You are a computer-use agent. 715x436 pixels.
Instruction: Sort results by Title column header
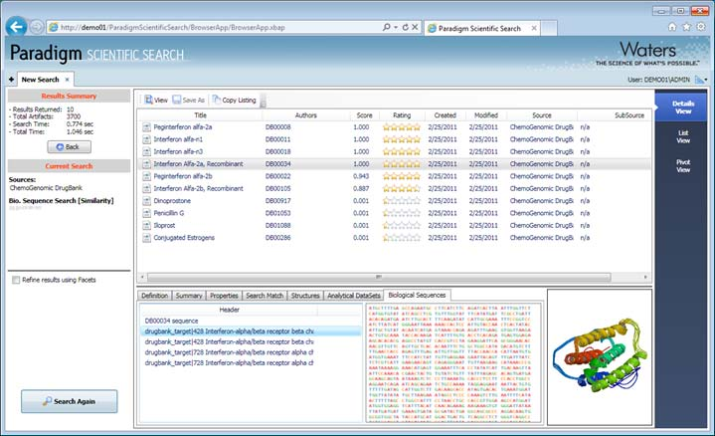(200, 115)
